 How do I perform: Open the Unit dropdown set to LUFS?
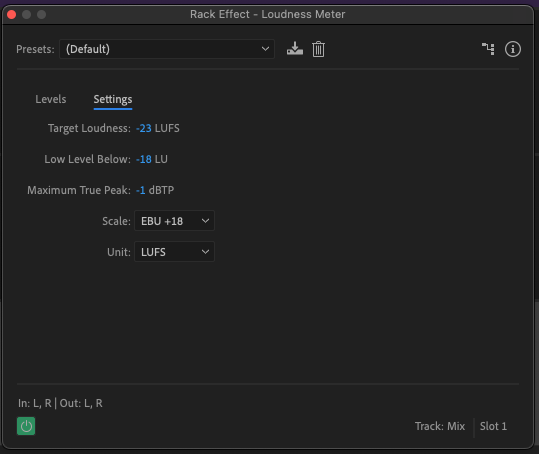(x=174, y=252)
